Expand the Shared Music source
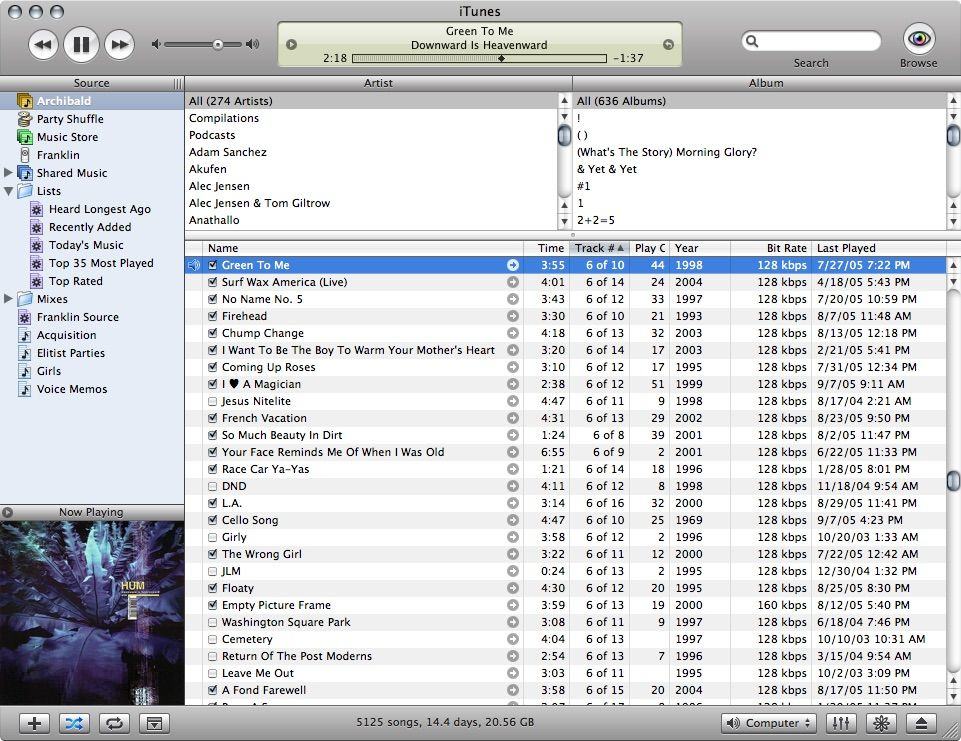The width and height of the screenshot is (961, 741). 9,173
